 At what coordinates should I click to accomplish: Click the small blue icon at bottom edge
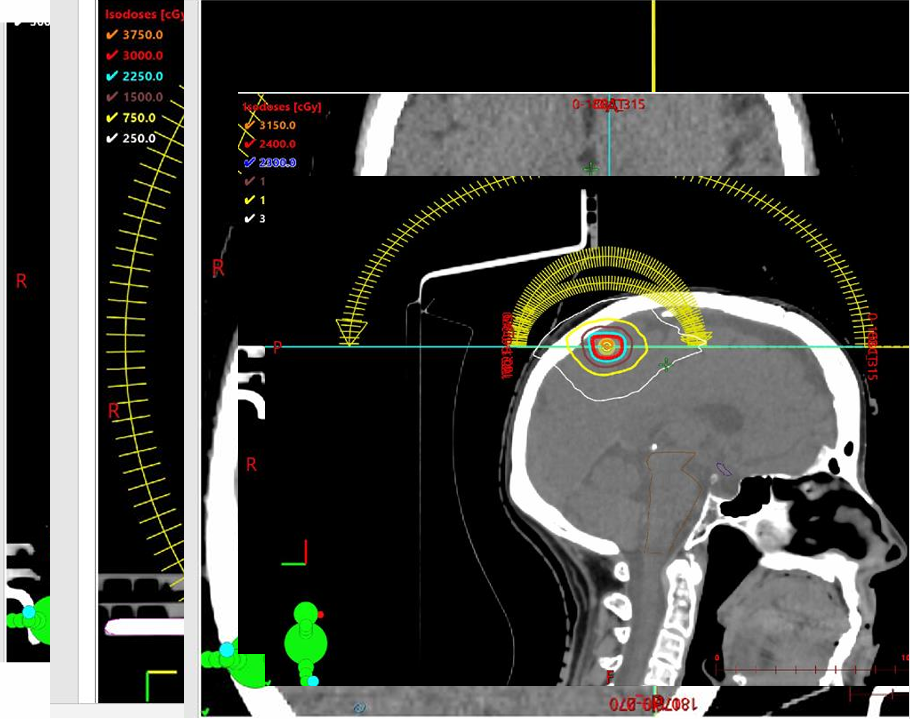coord(358,707)
